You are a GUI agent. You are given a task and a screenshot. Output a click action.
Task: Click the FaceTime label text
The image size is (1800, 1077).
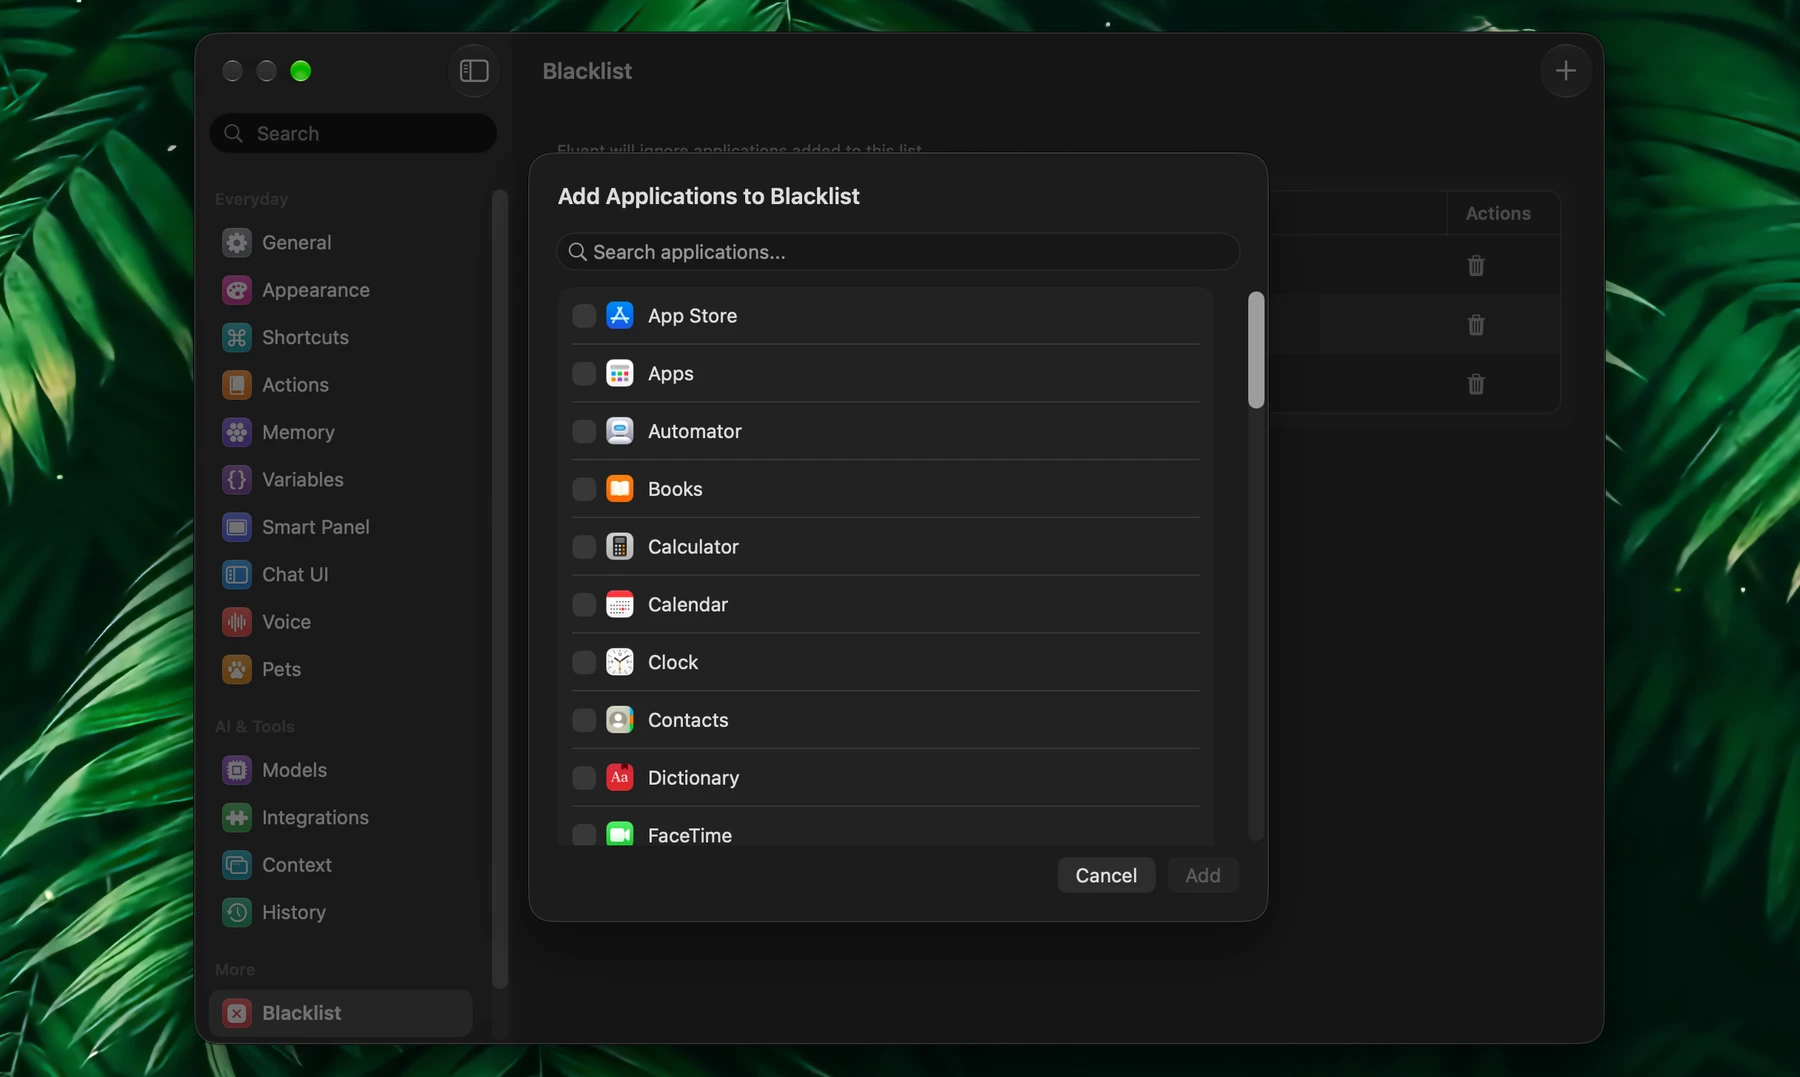690,835
